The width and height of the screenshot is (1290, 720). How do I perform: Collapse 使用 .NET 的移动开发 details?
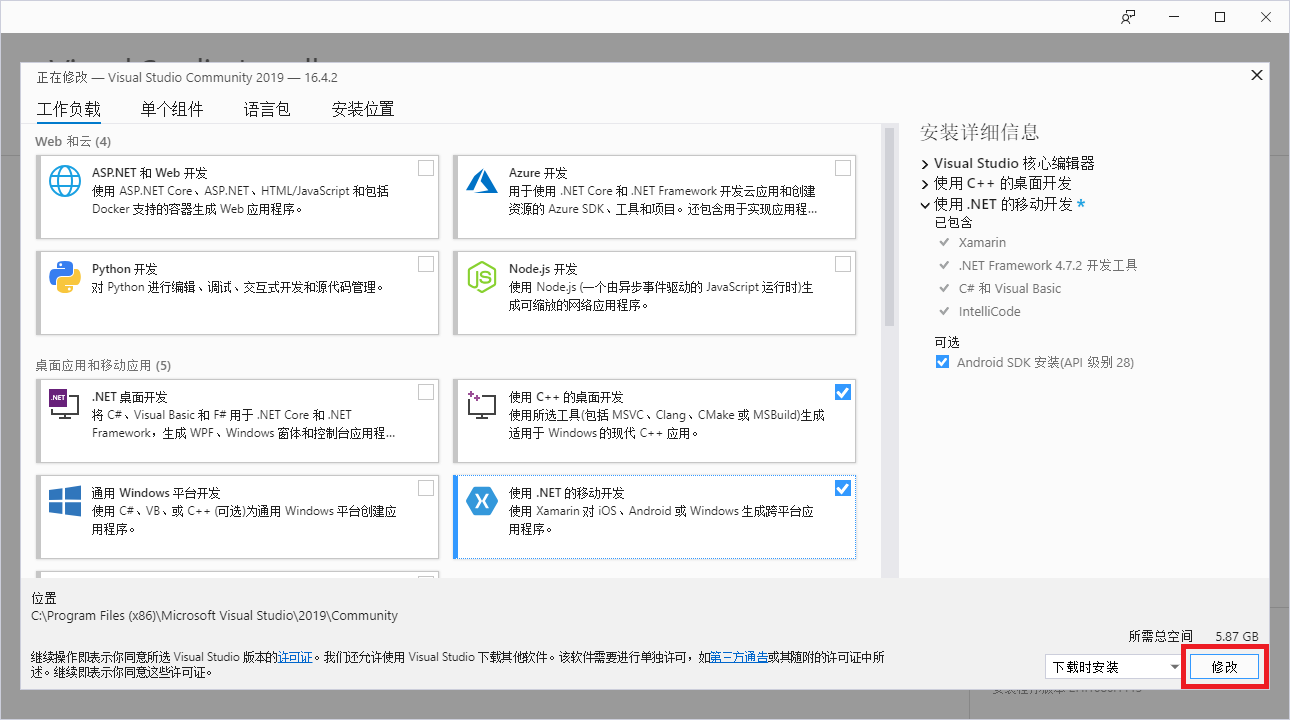tap(926, 204)
